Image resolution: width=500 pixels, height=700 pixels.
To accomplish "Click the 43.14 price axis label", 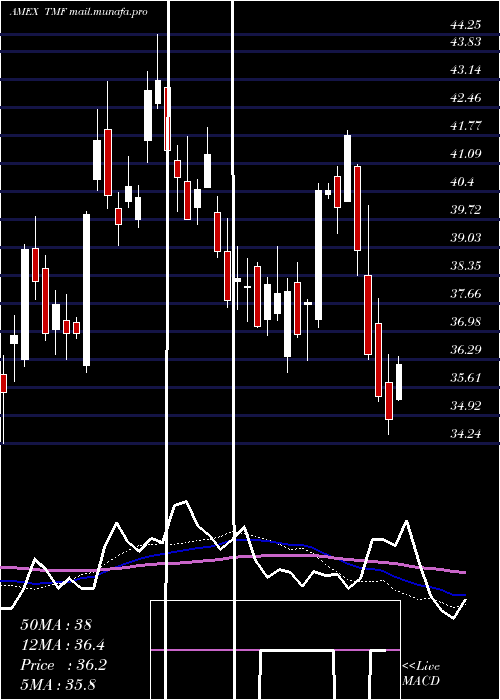I will tap(466, 70).
